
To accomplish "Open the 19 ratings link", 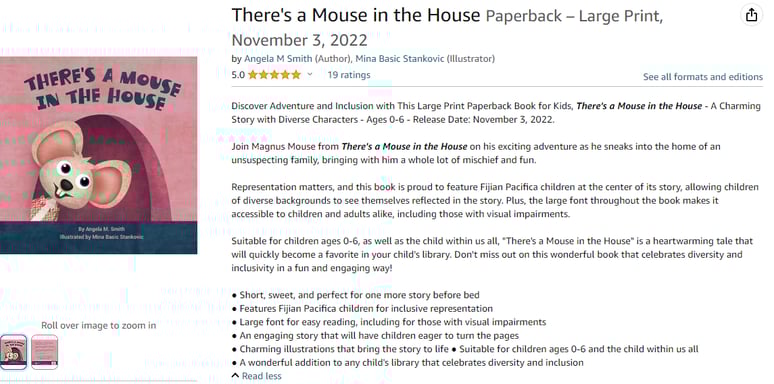I will tap(348, 75).
